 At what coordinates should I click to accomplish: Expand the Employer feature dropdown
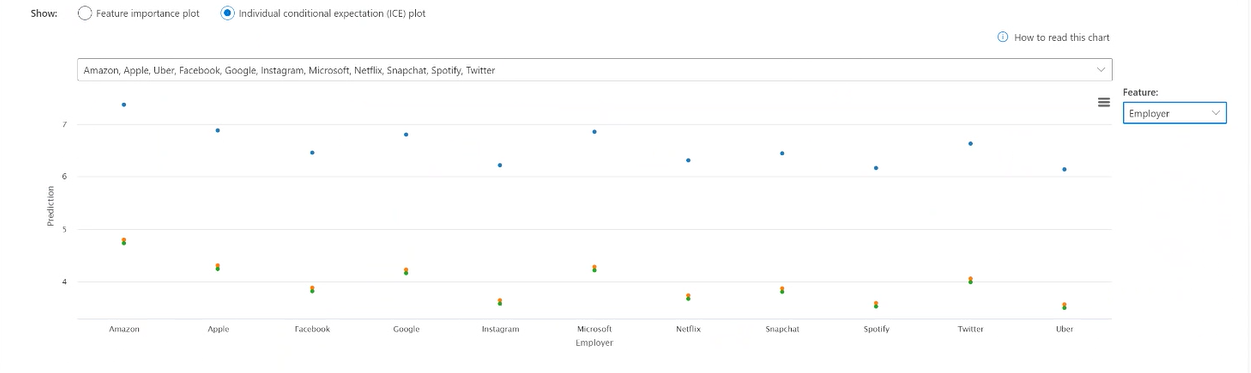[x=1174, y=114]
